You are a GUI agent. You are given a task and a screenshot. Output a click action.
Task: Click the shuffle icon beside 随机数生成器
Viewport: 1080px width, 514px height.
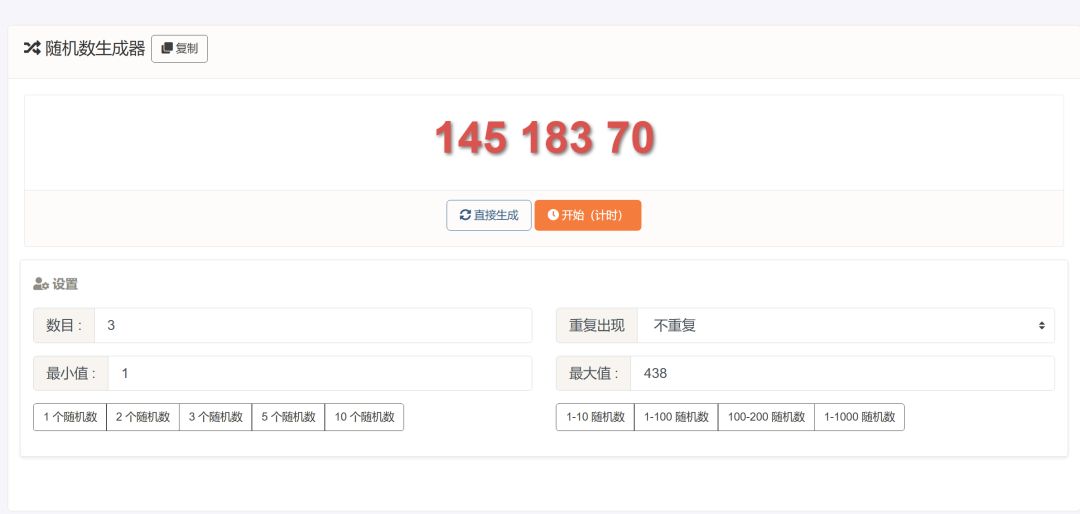tap(32, 48)
